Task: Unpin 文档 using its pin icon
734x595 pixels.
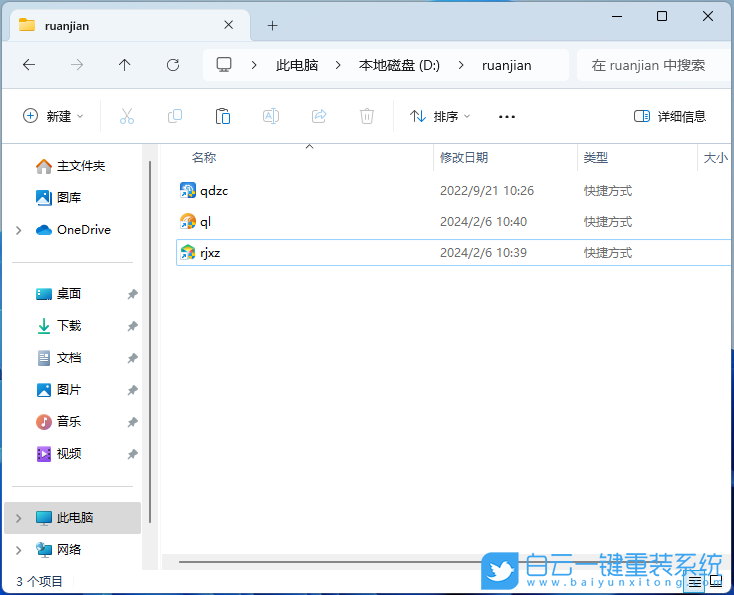Action: tap(132, 358)
